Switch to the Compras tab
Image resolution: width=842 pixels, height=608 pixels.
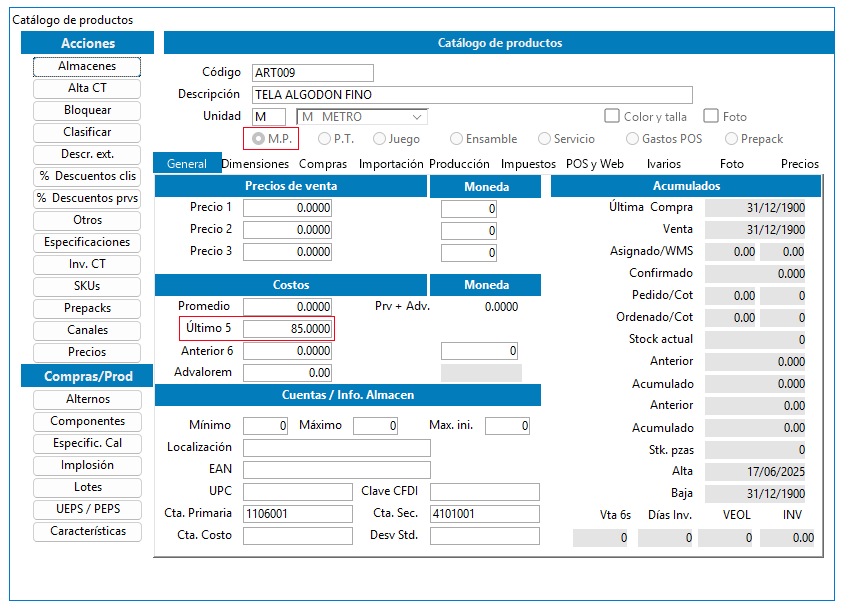pyautogui.click(x=323, y=164)
